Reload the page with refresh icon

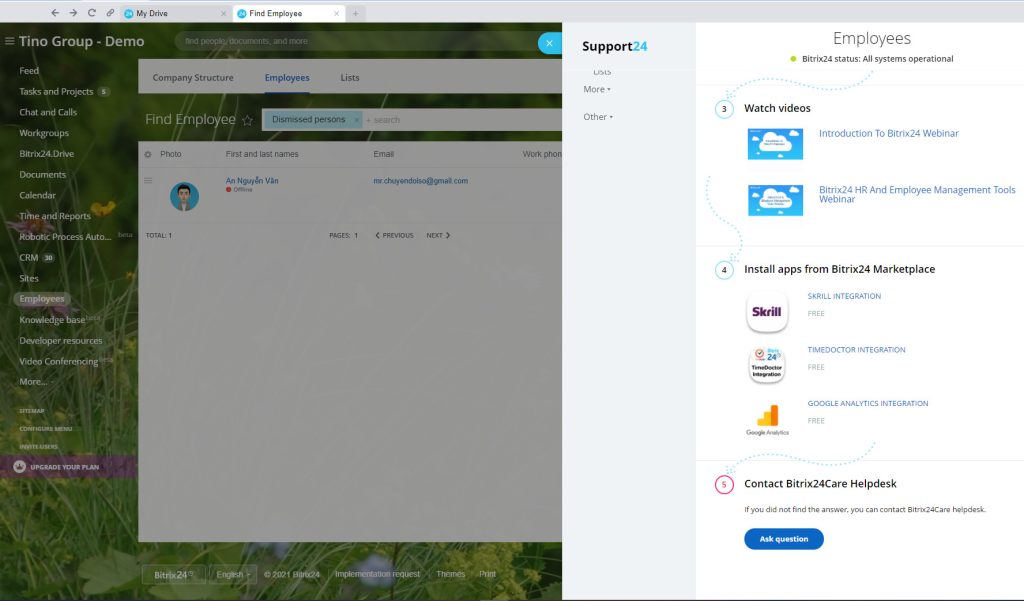pyautogui.click(x=92, y=13)
